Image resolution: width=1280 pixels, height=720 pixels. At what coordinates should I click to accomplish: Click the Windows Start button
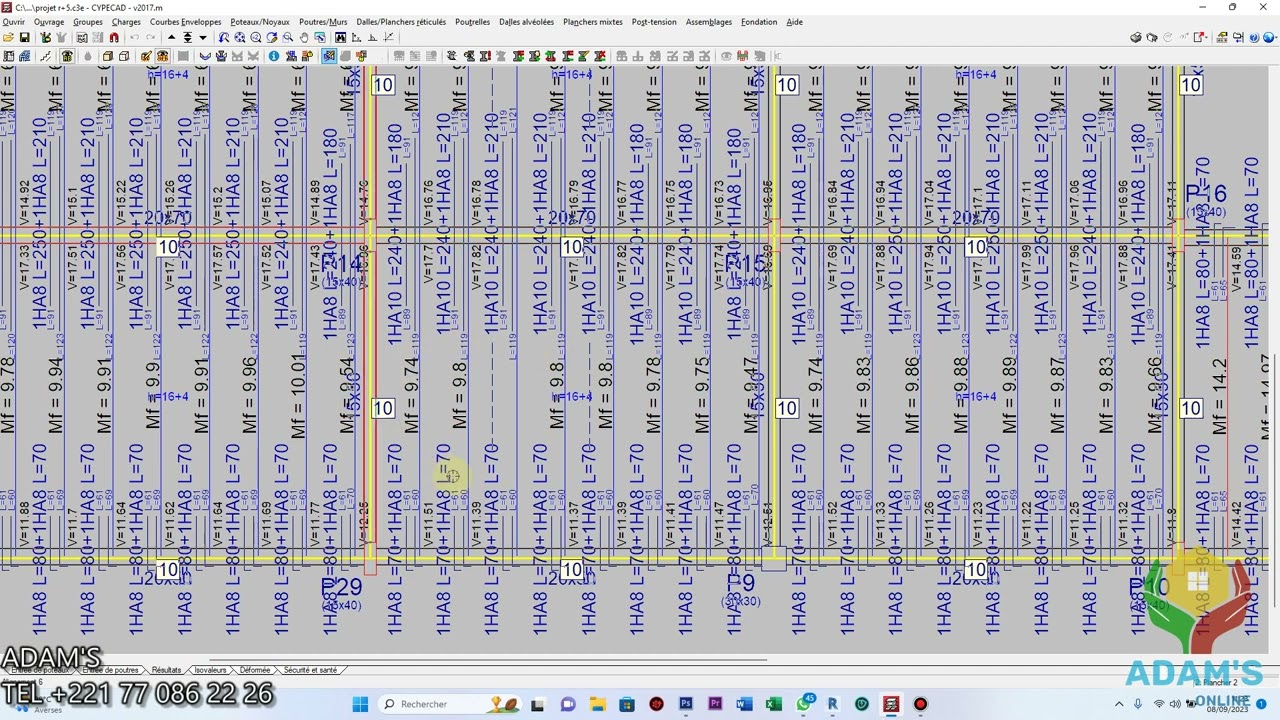(x=360, y=704)
